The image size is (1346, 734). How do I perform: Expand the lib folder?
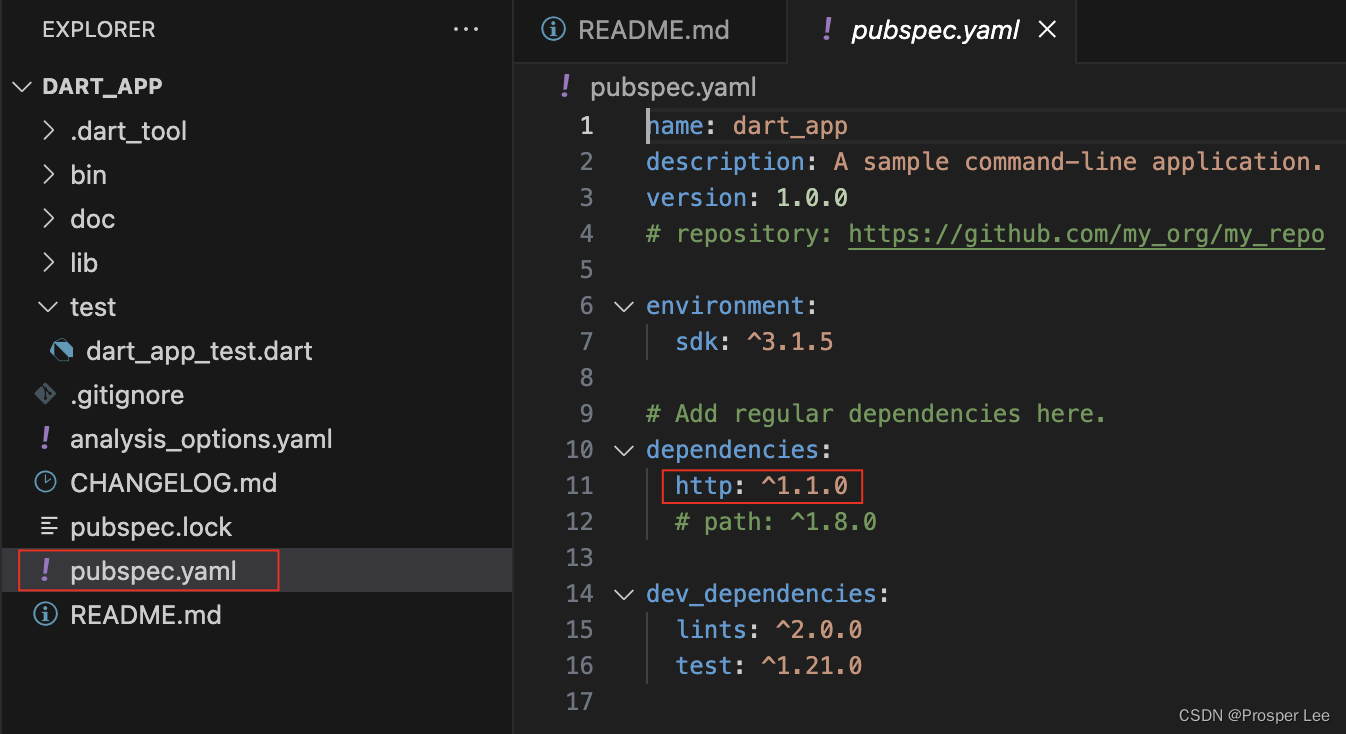(49, 263)
